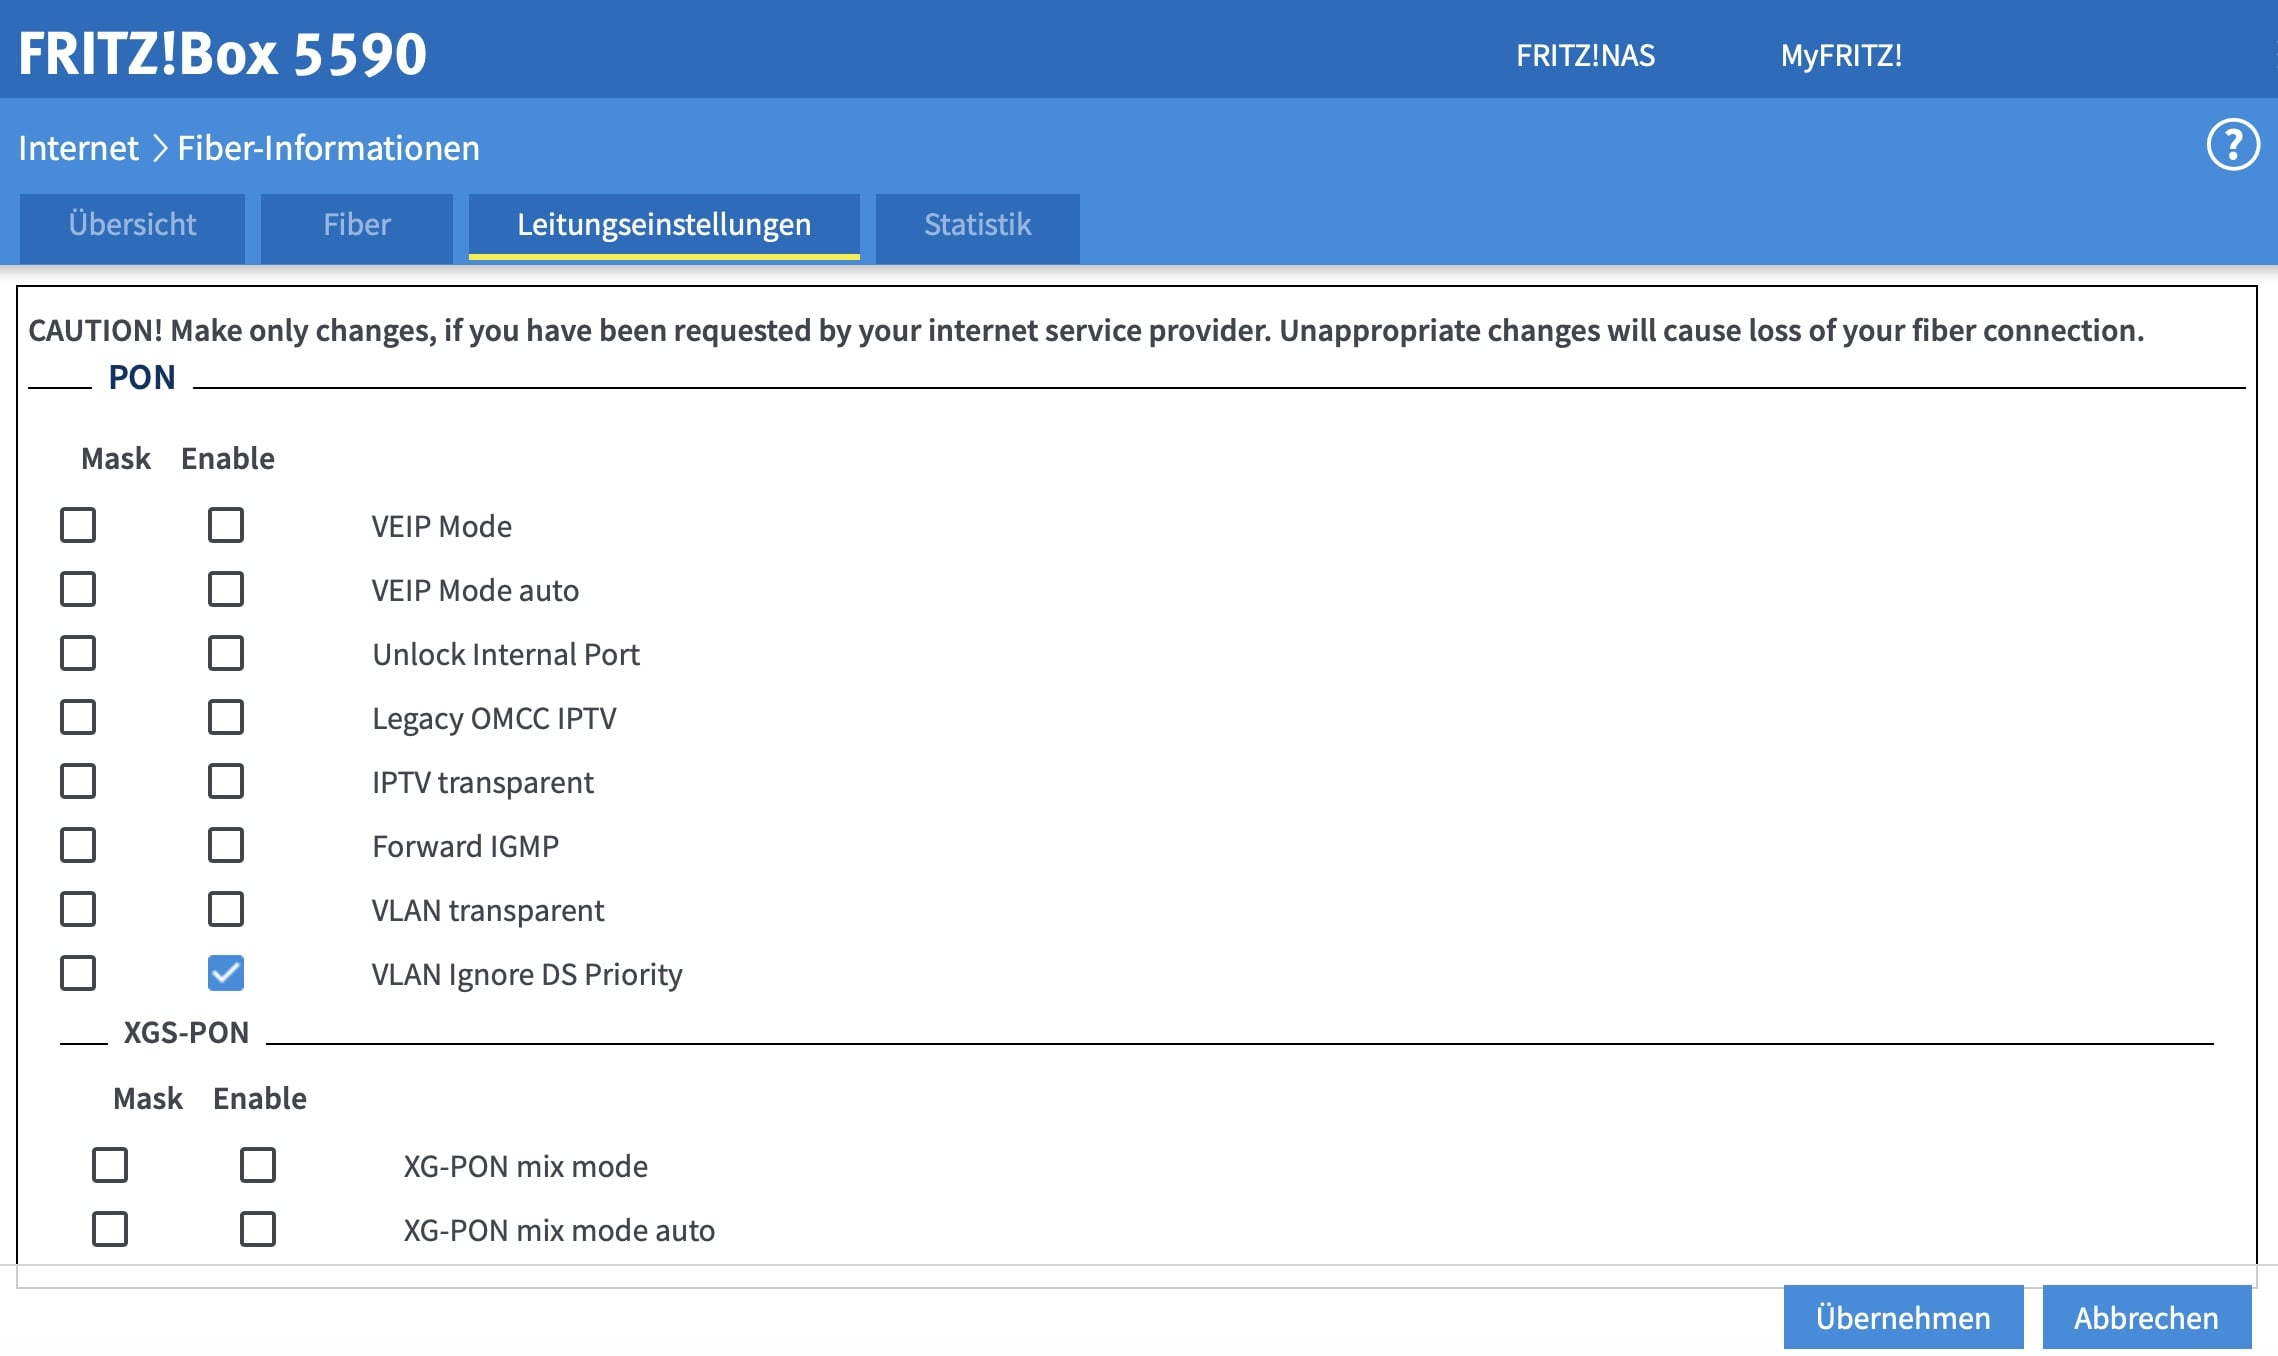Tick Enable checkbox for VEIP Mode auto

tap(226, 589)
